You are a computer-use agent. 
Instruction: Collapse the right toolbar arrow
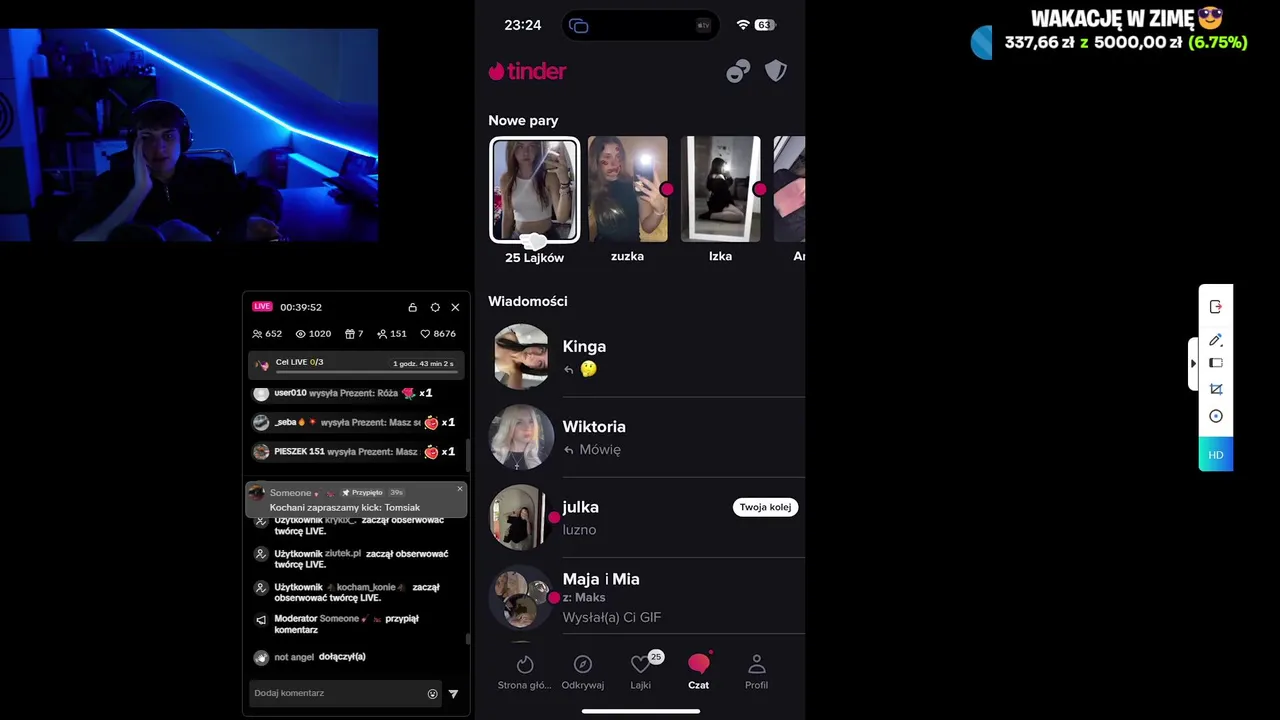tap(1193, 363)
